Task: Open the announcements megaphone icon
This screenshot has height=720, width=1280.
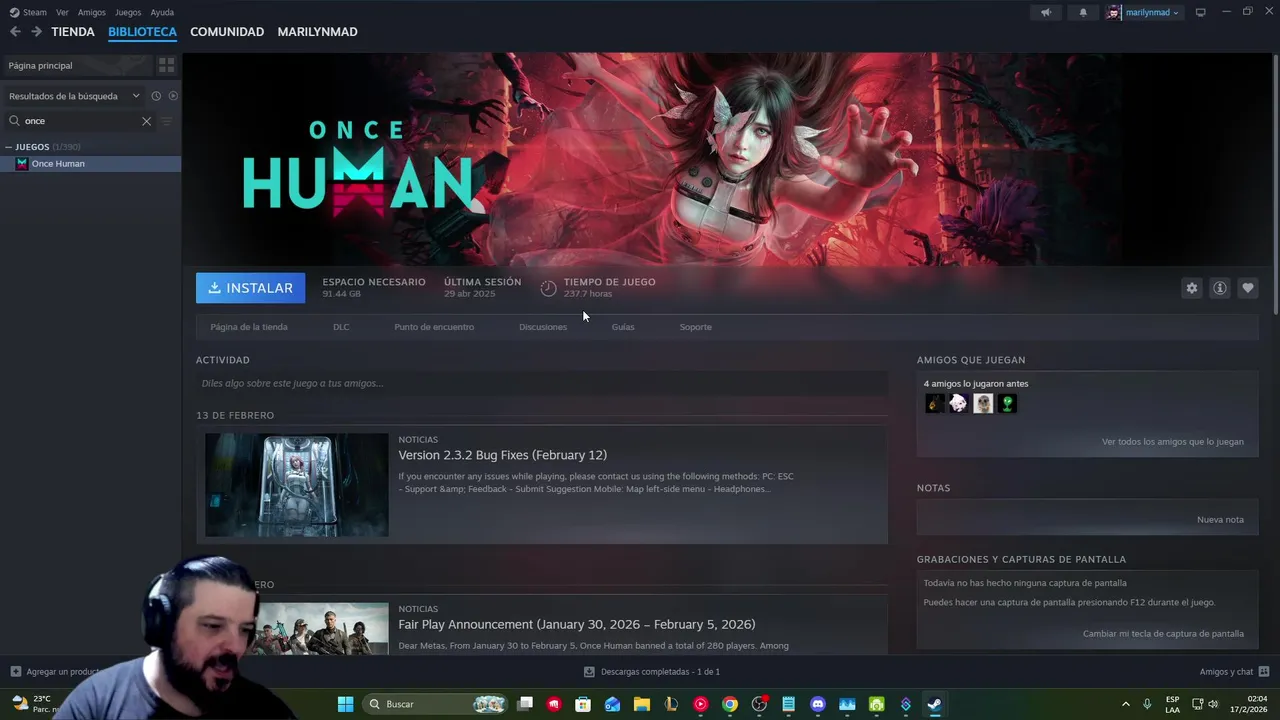Action: coord(1046,12)
